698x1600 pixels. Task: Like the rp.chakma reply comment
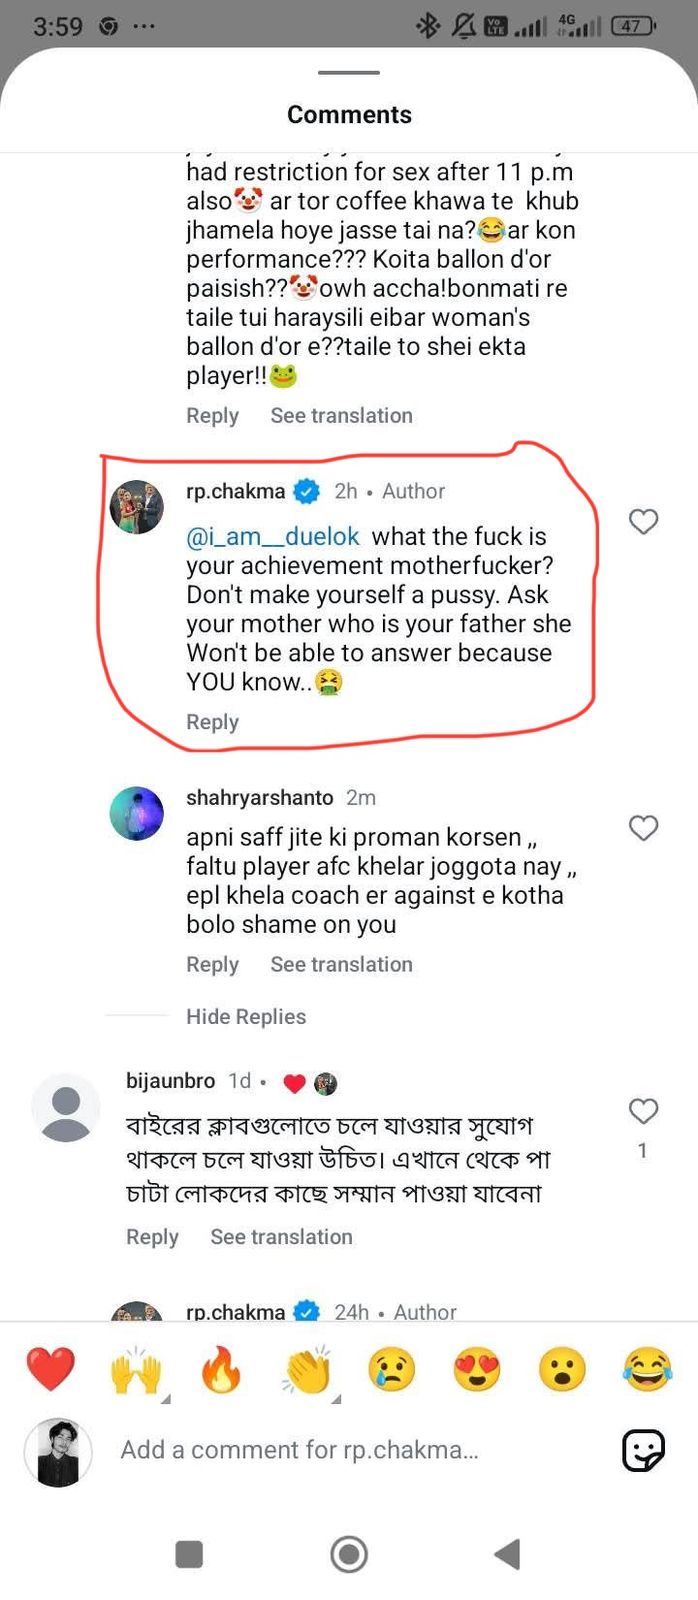pos(643,521)
